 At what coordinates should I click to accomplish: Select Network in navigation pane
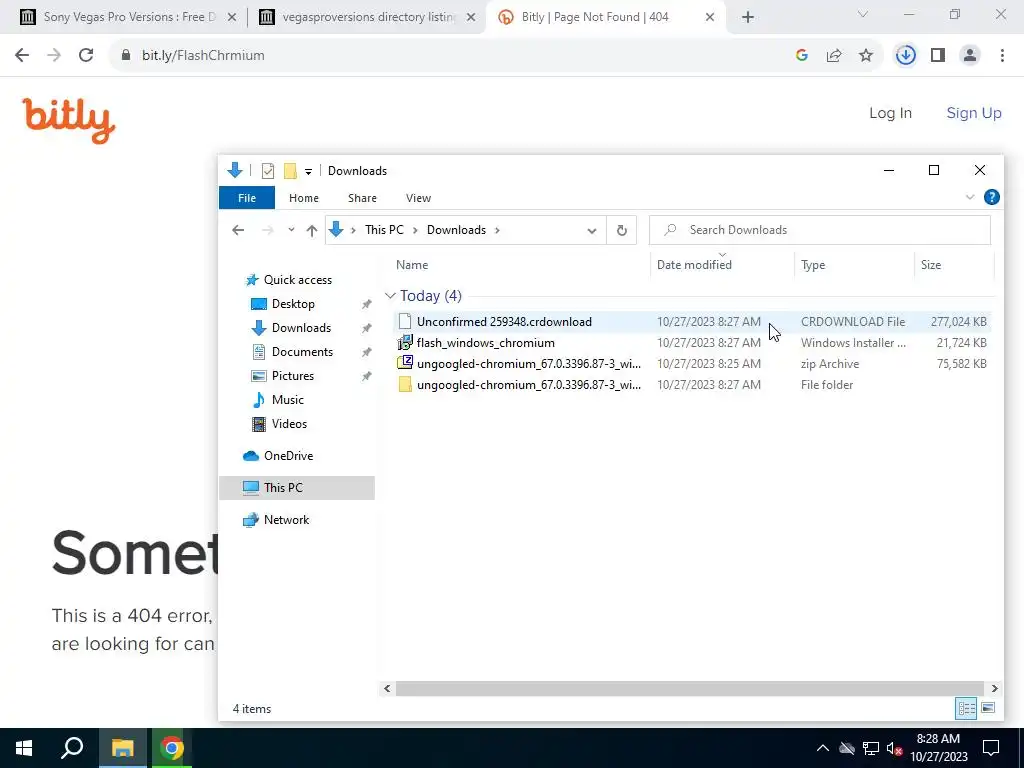coord(286,520)
